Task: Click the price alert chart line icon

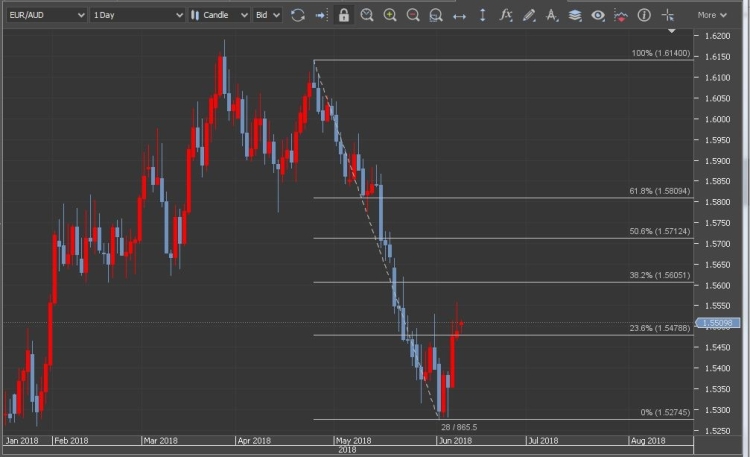Action: click(x=620, y=16)
